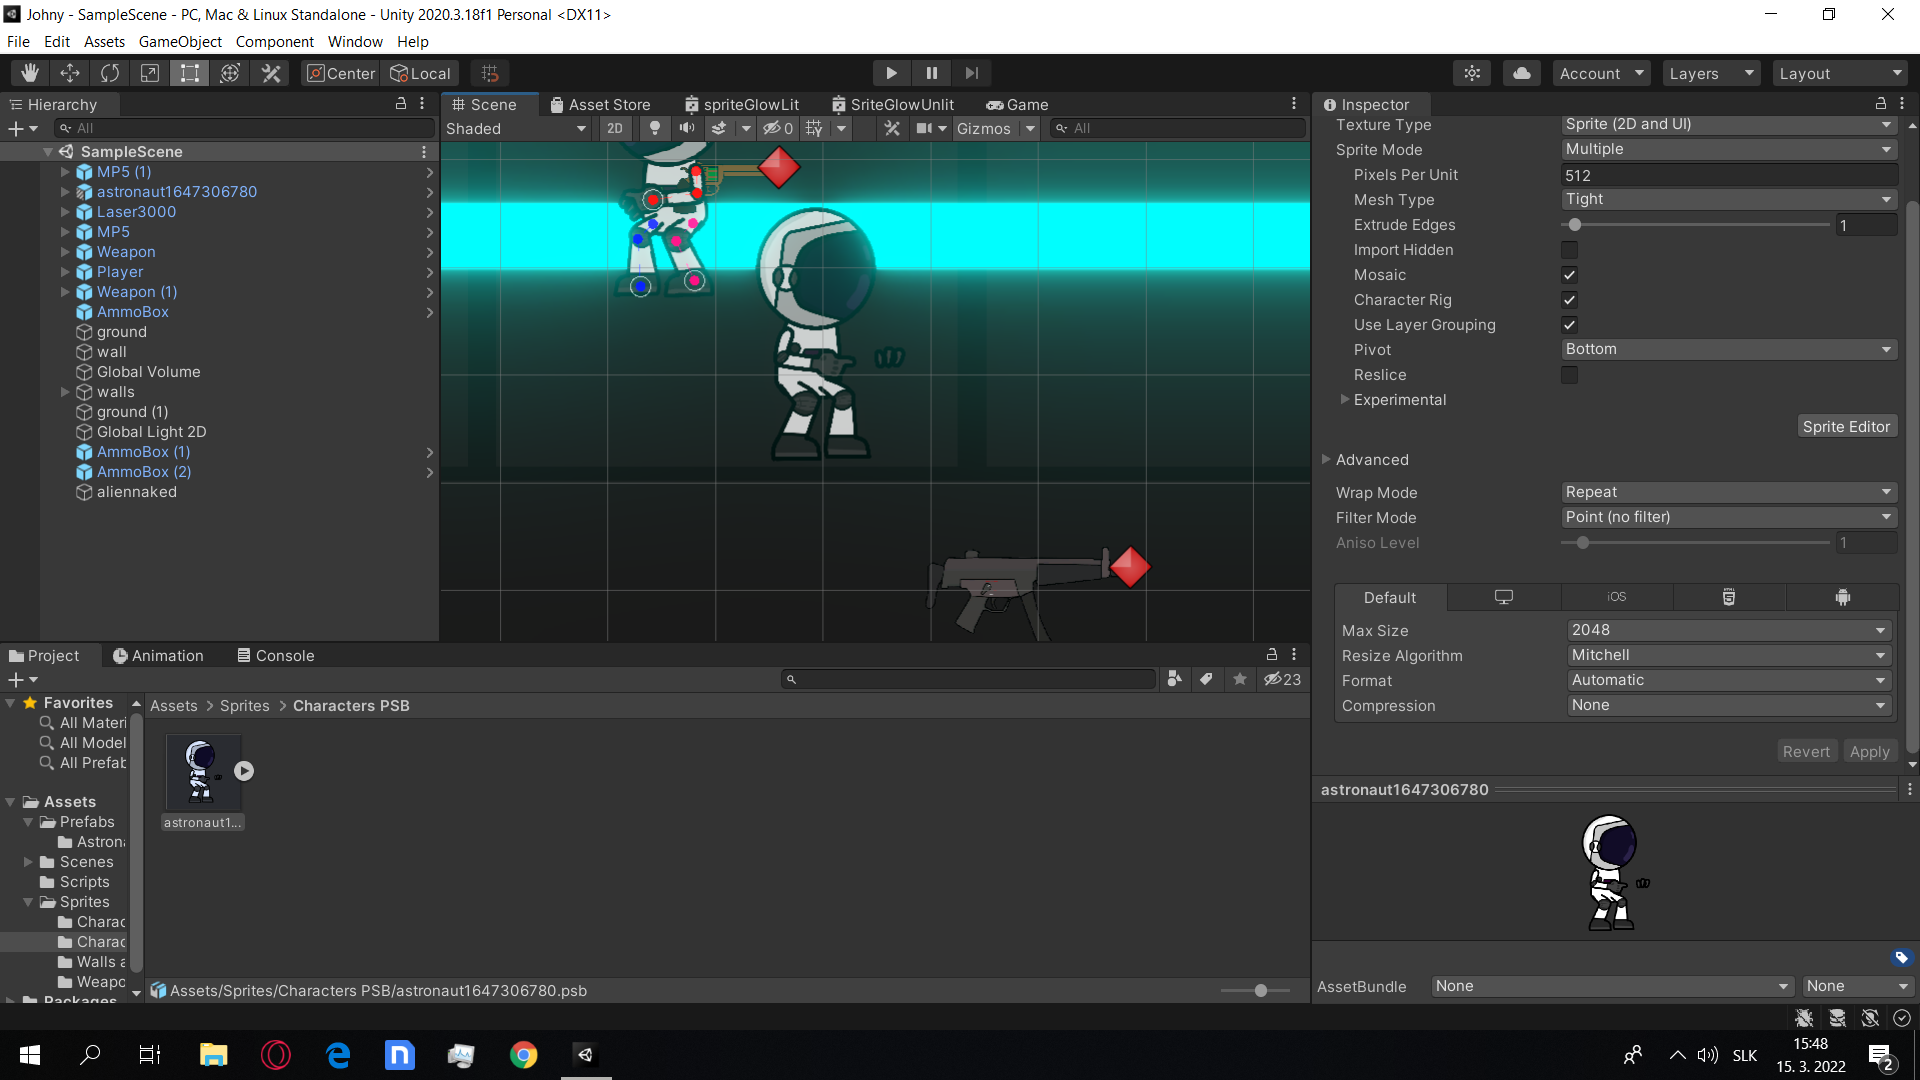Select the Scale tool
Viewport: 1920px width, 1080px height.
point(150,73)
